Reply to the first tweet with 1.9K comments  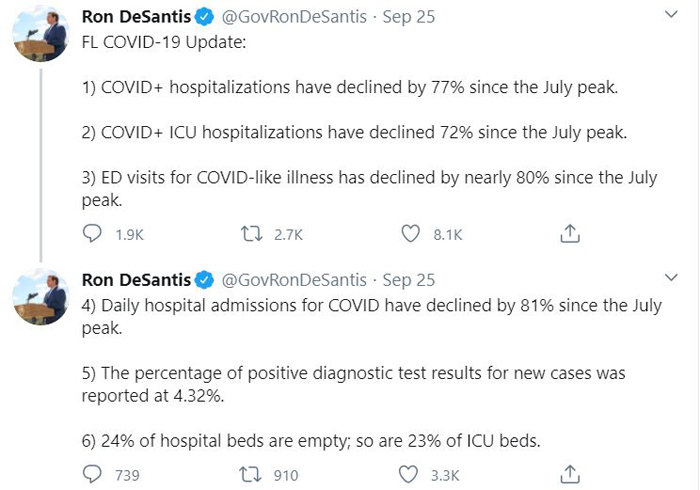pyautogui.click(x=92, y=233)
